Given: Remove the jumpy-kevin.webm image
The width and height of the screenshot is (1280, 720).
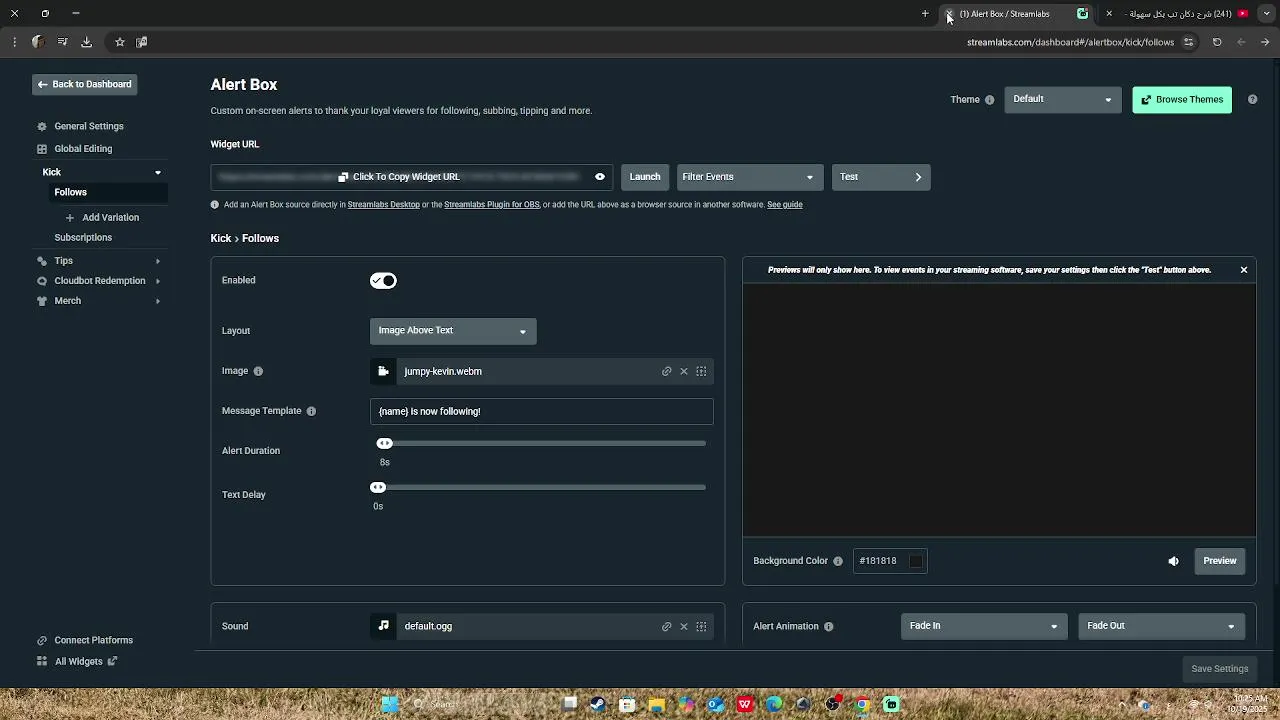Looking at the screenshot, I should (x=684, y=372).
